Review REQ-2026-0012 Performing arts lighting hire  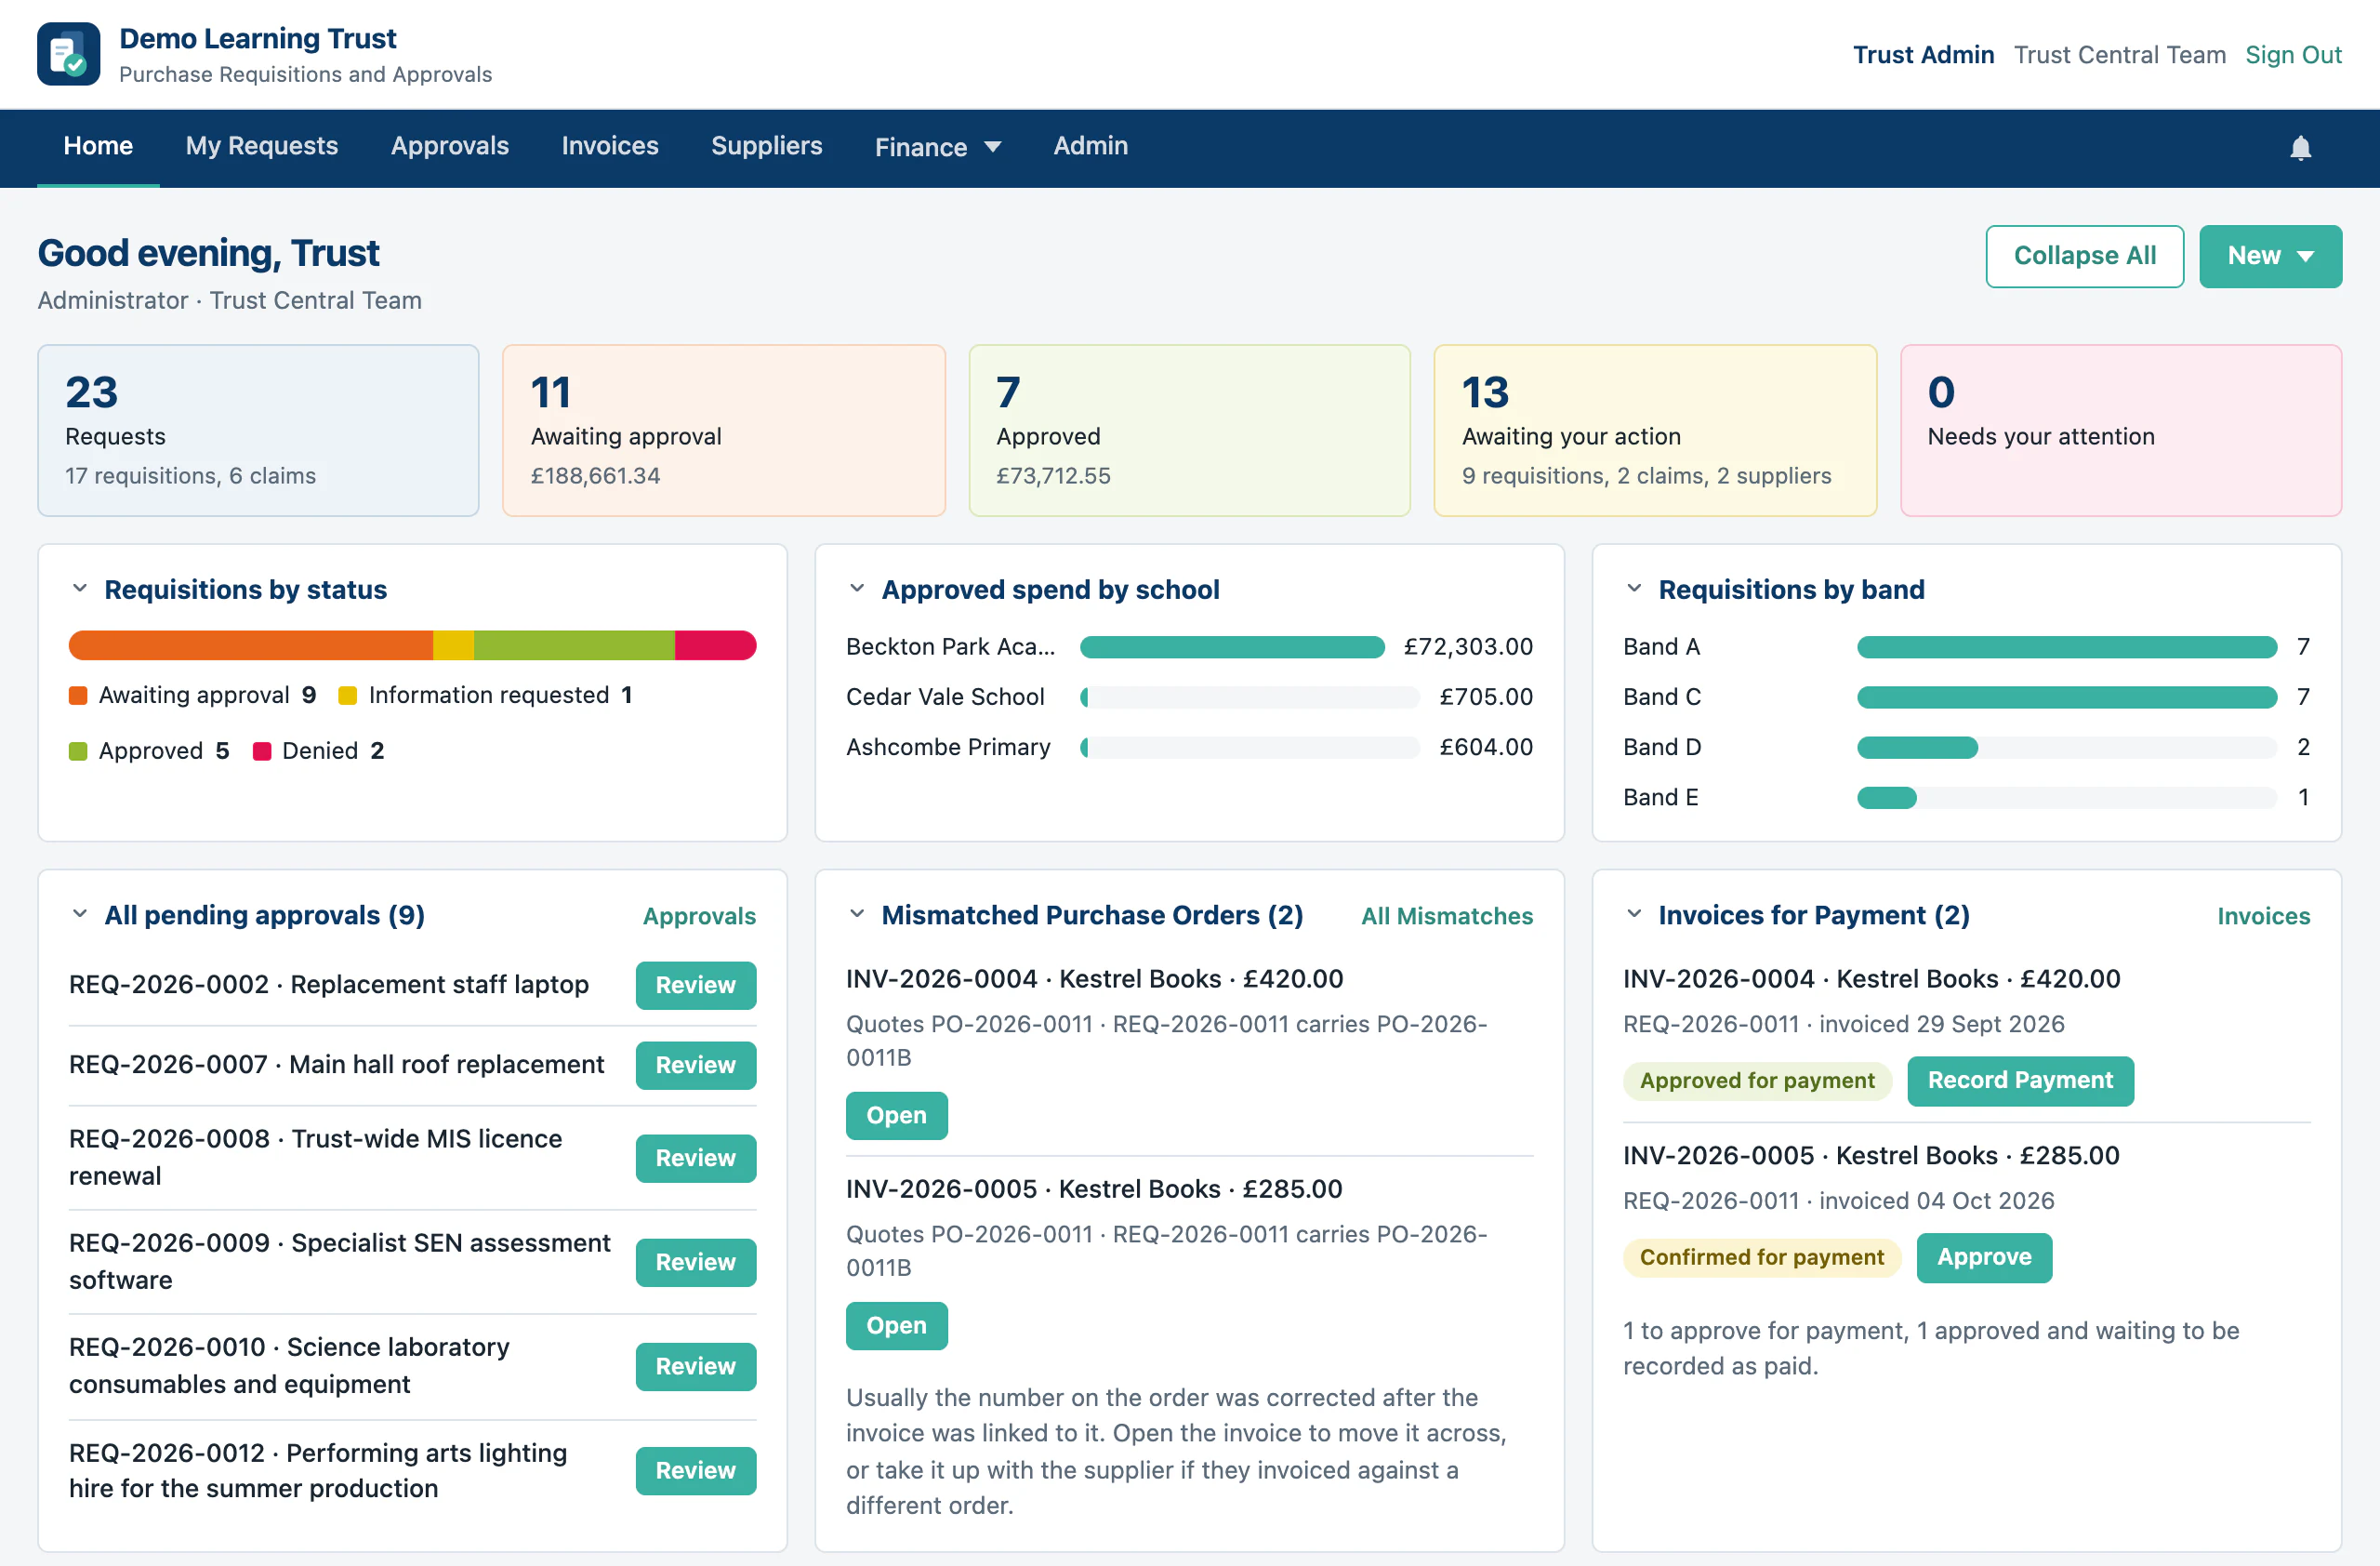[696, 1470]
